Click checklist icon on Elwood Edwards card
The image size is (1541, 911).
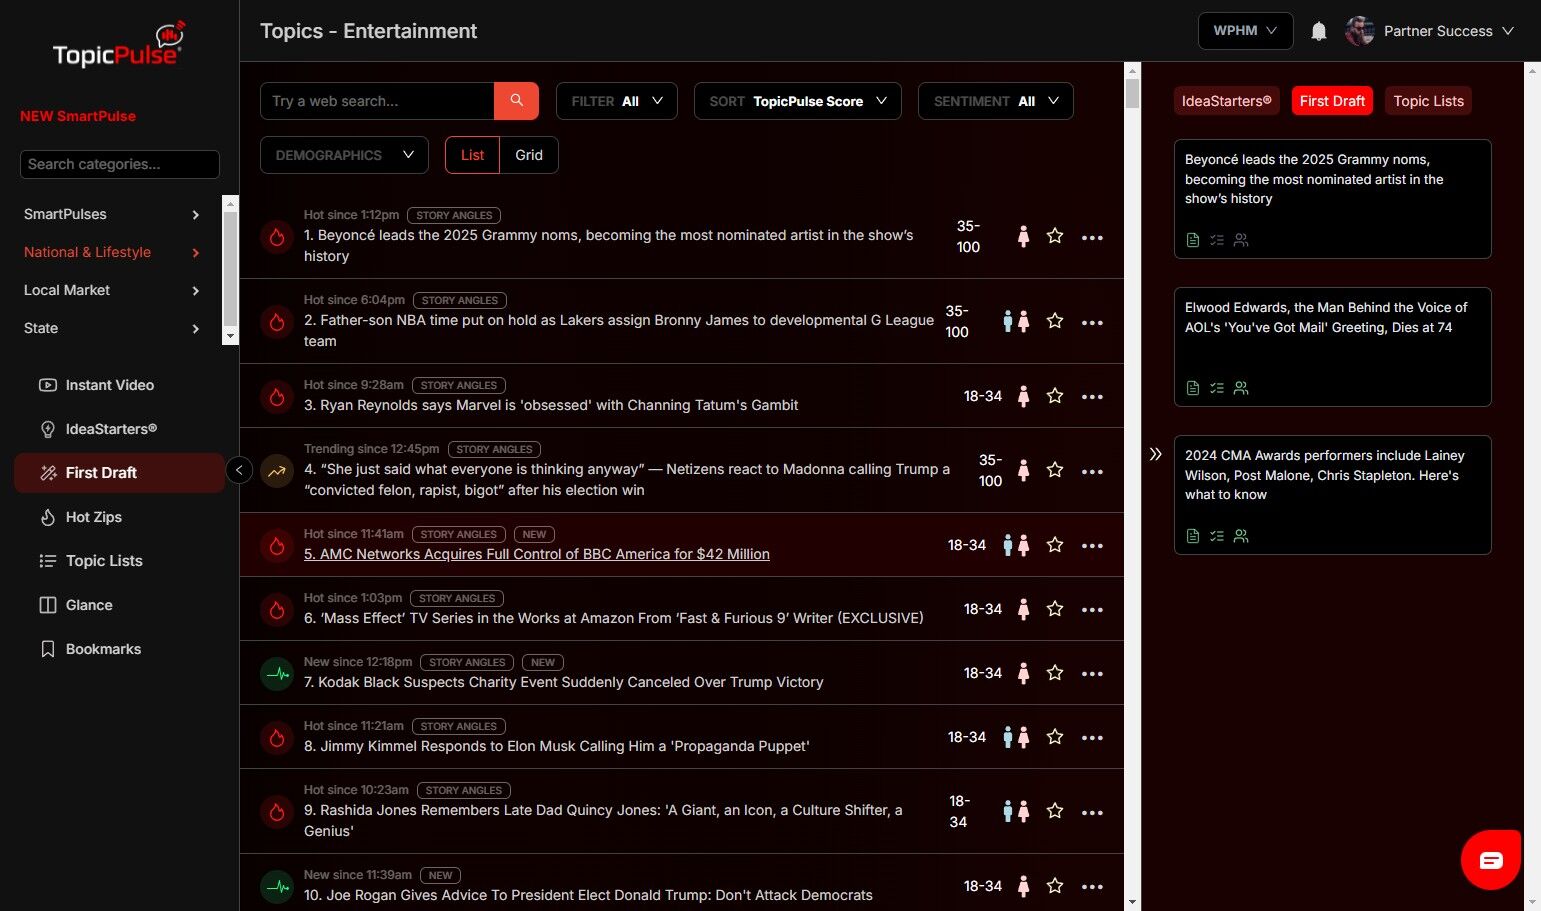1217,388
